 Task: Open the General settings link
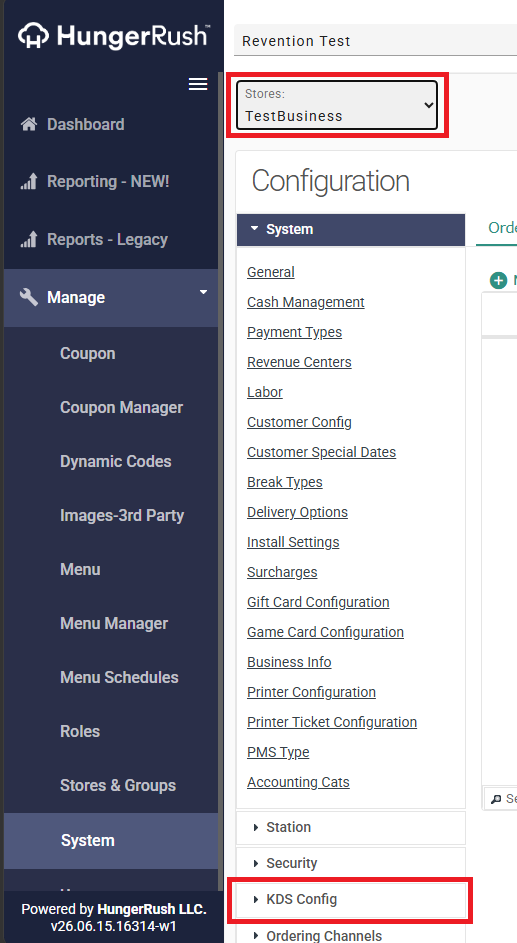(271, 272)
